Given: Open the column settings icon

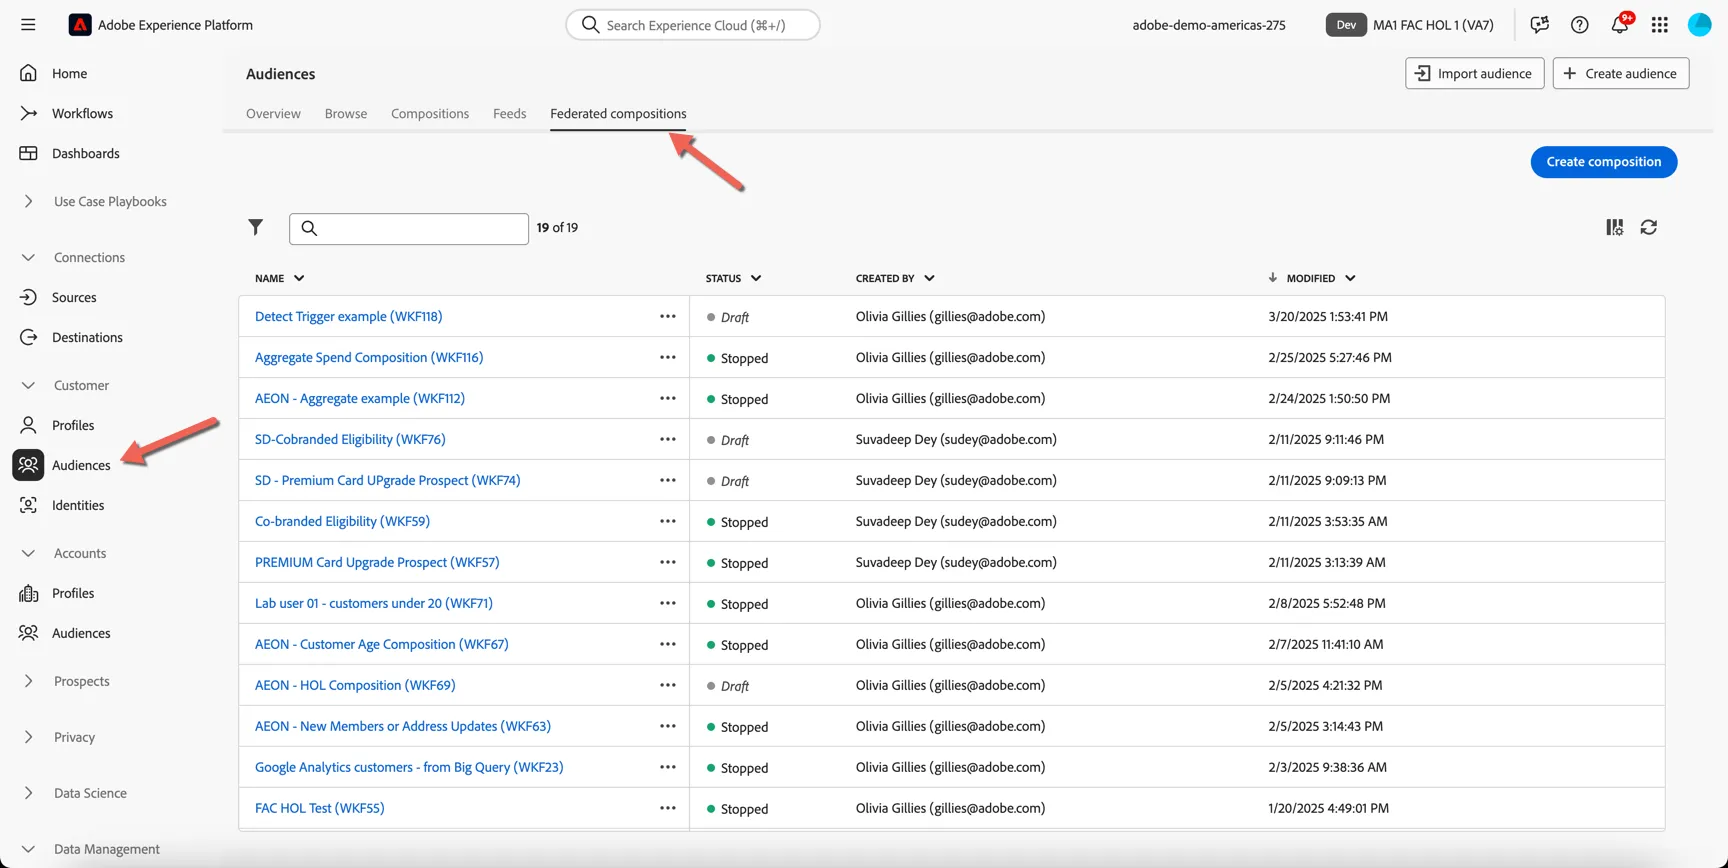Looking at the screenshot, I should [1615, 228].
